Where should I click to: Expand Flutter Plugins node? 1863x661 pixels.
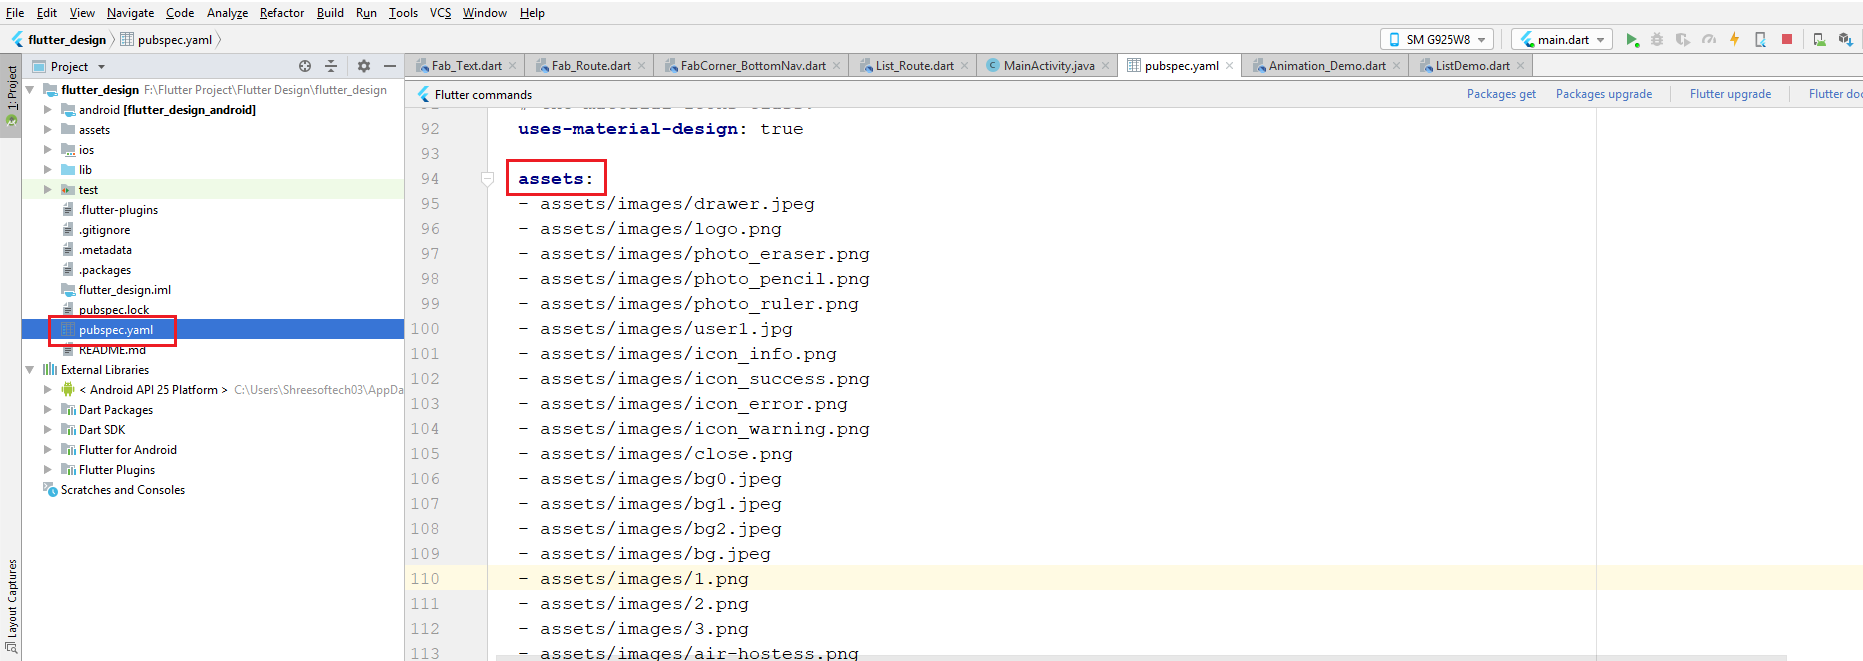[47, 470]
